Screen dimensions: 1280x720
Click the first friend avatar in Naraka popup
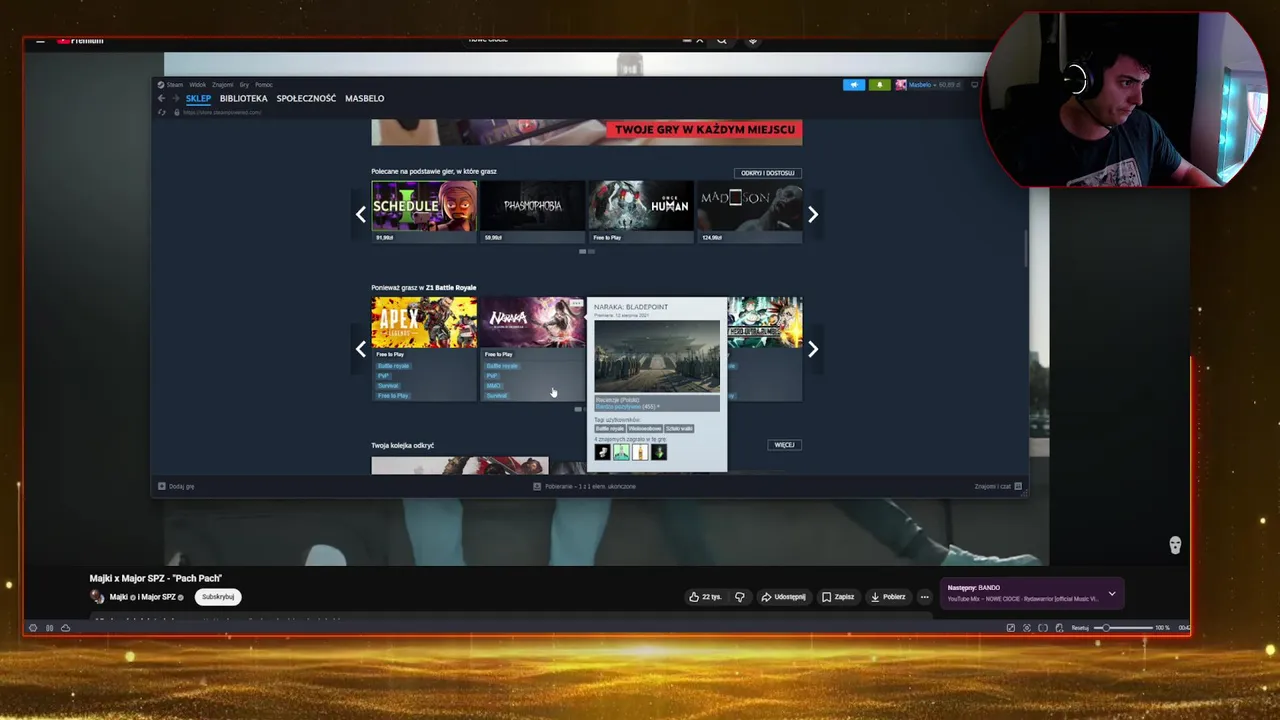[x=602, y=453]
